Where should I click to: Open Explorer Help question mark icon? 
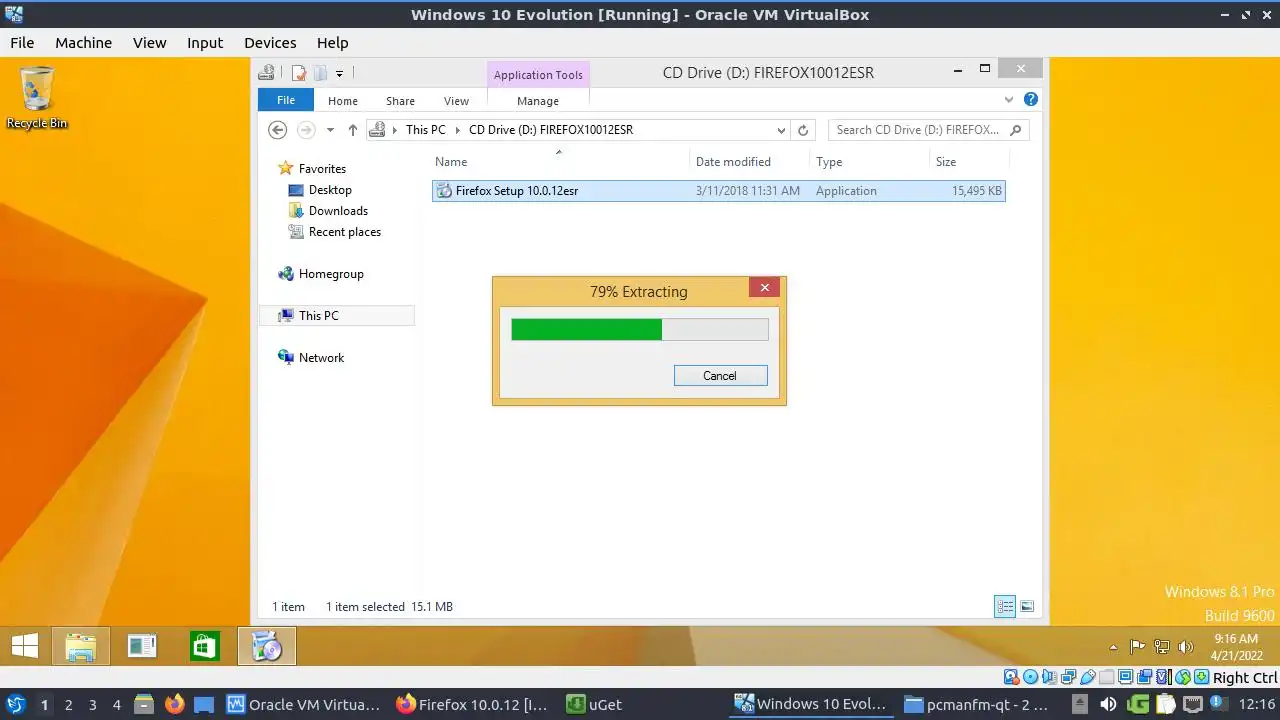click(1031, 100)
